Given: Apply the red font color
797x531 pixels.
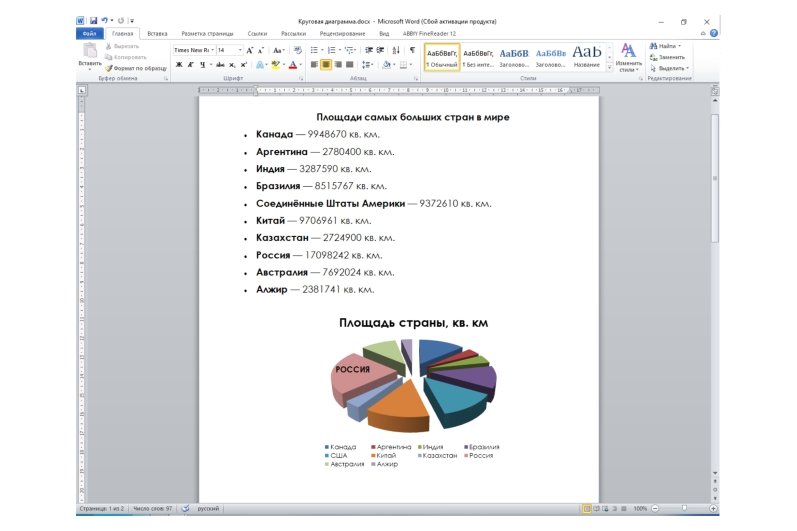Looking at the screenshot, I should tap(293, 65).
